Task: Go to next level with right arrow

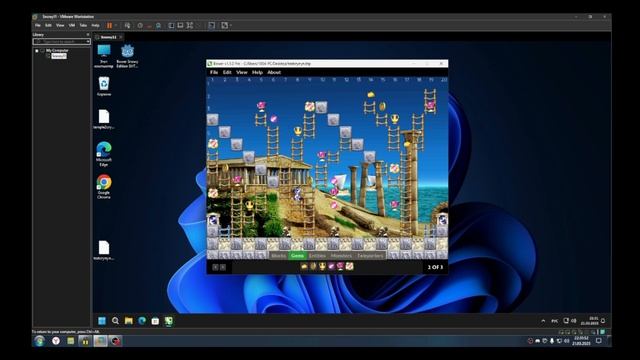Action: coord(223,267)
